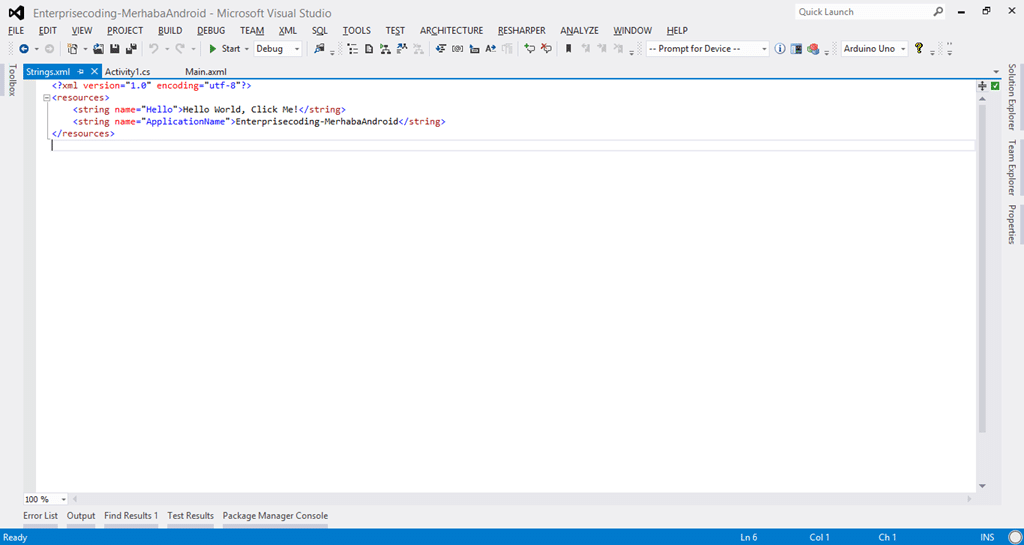The height and width of the screenshot is (545, 1024).
Task: Open the FILE menu
Action: [16, 31]
